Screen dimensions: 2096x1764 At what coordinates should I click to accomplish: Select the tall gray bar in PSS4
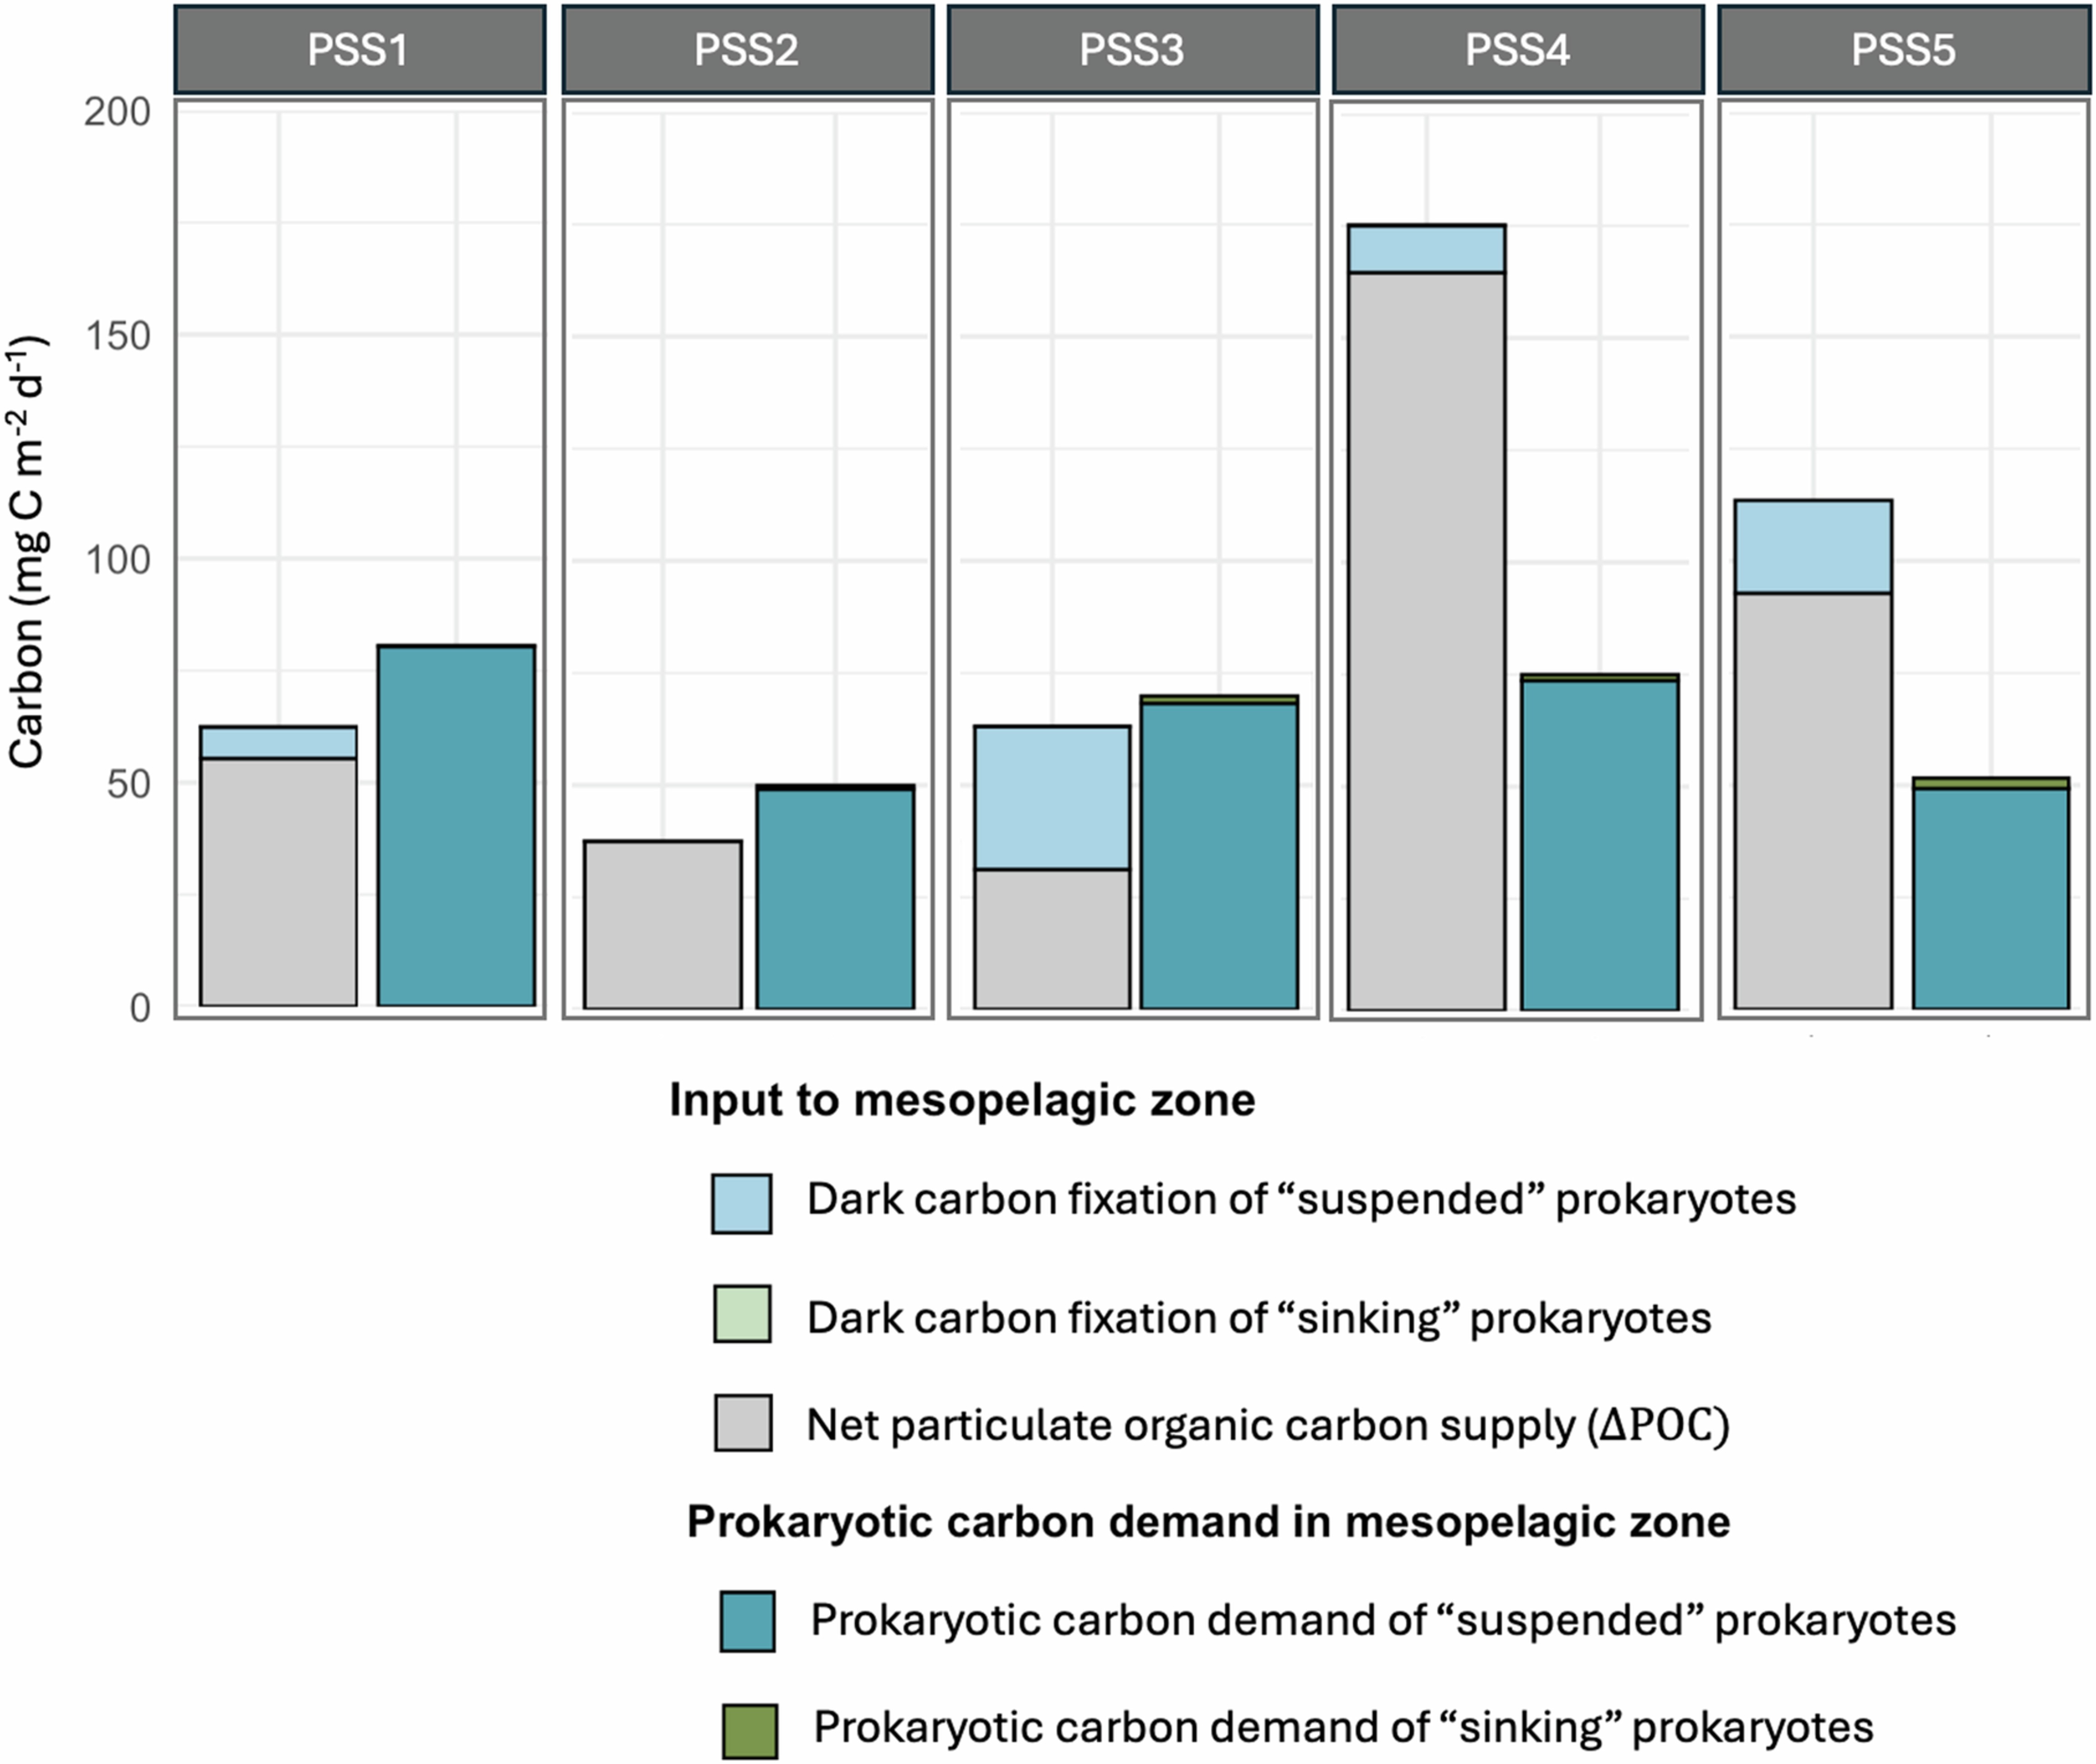pos(1426,640)
